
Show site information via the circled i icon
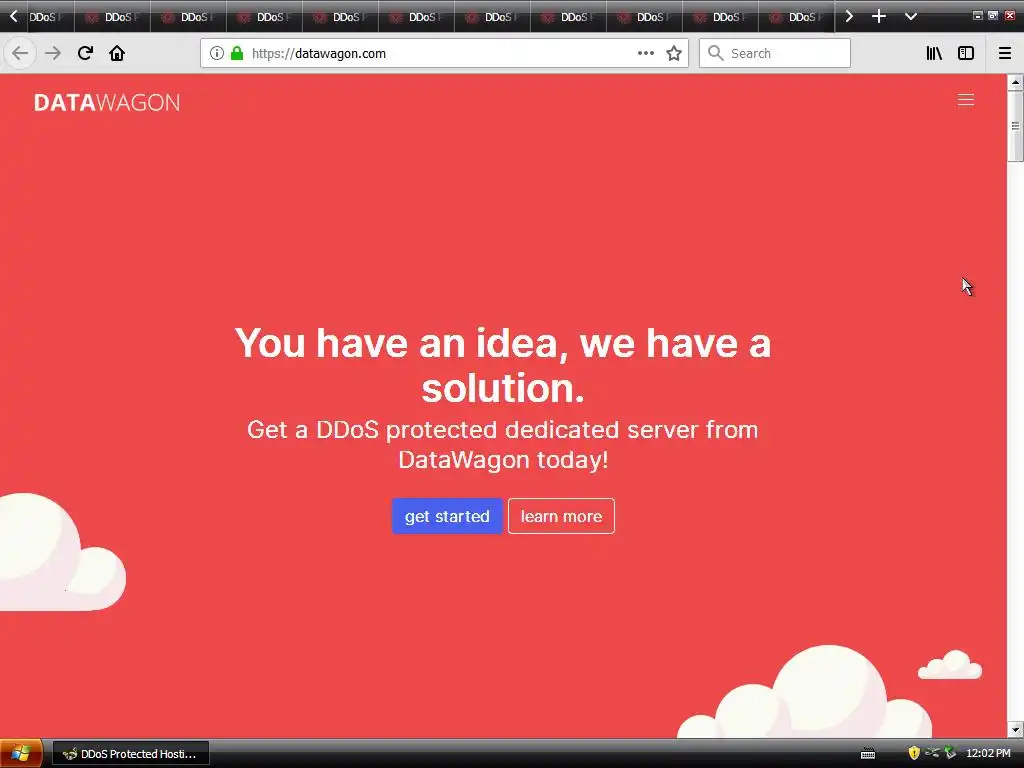coord(217,54)
